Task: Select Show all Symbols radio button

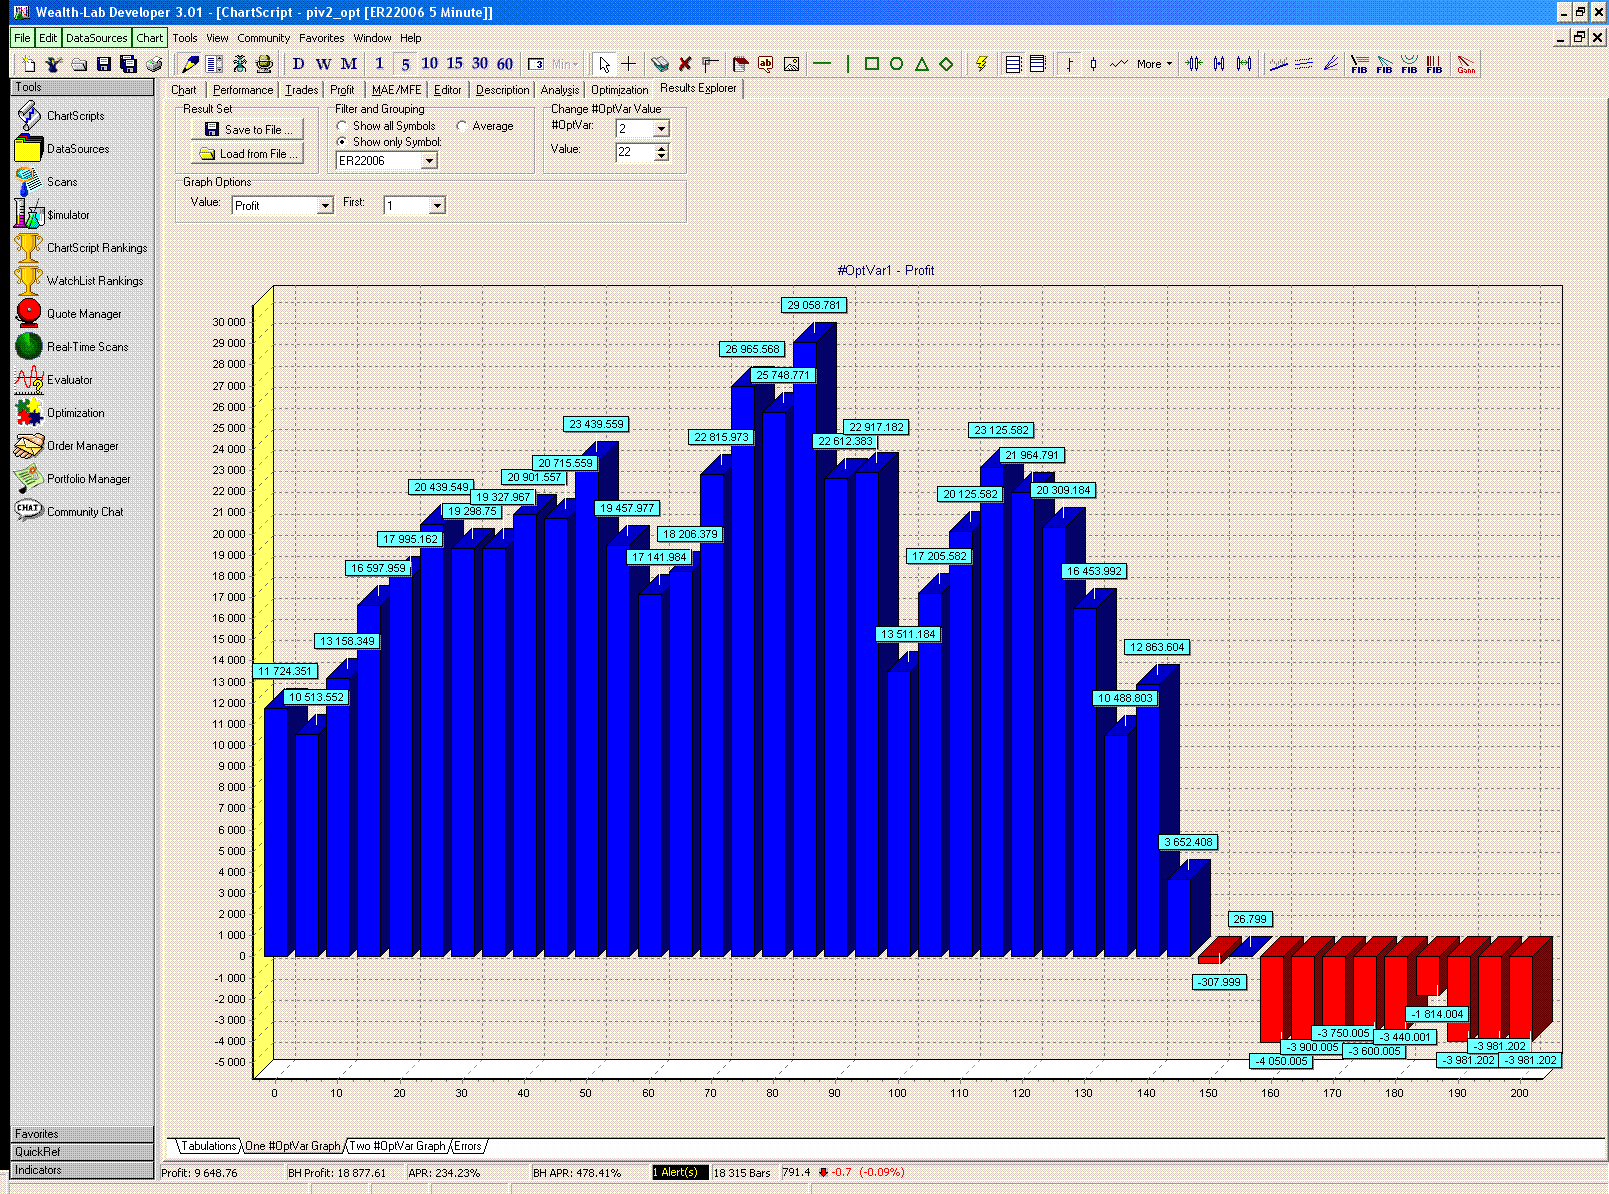Action: point(342,126)
